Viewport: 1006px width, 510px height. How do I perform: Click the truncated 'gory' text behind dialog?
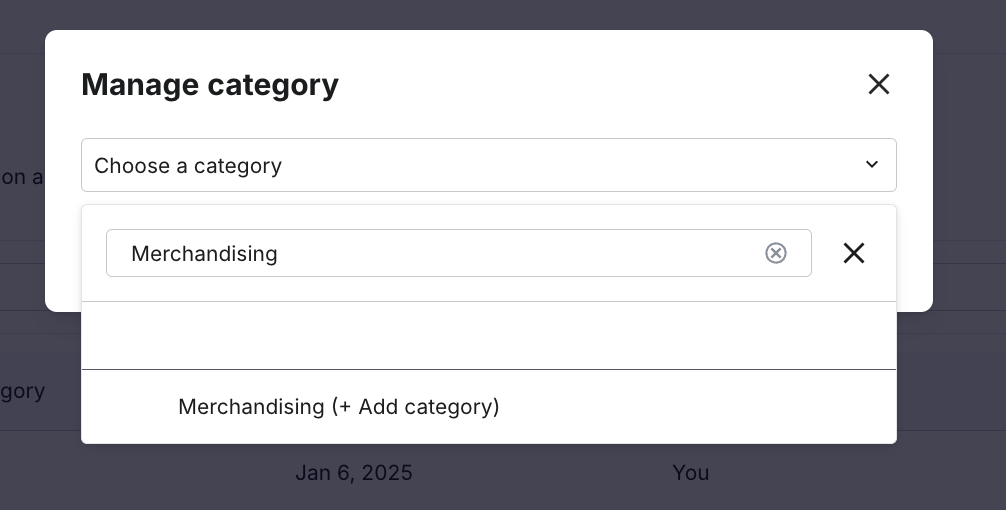coord(22,391)
